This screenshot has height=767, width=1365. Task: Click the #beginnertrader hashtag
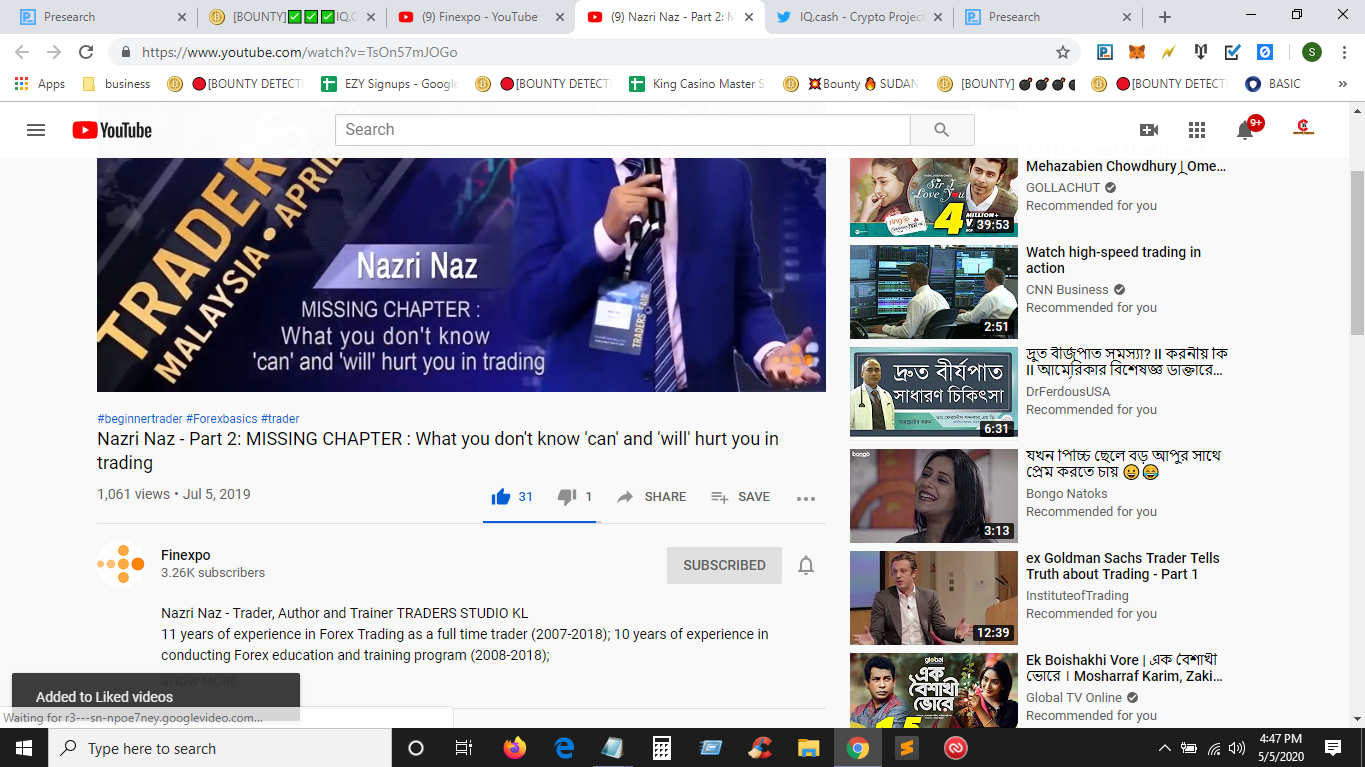click(140, 419)
